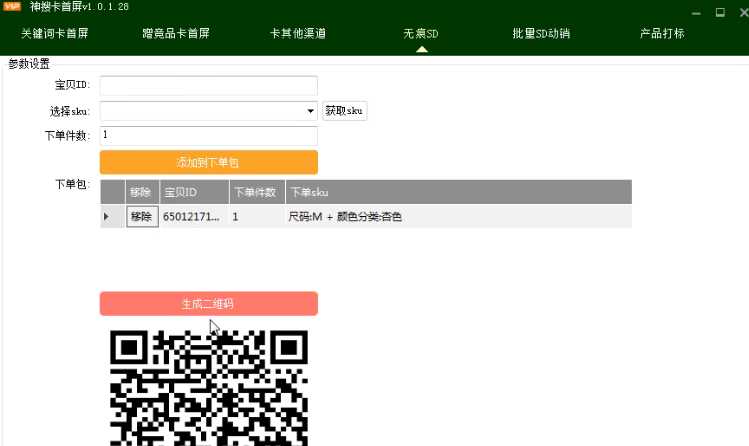This screenshot has height=446, width=749.
Task: Expand the 选择sku dropdown arrow
Action: (310, 111)
